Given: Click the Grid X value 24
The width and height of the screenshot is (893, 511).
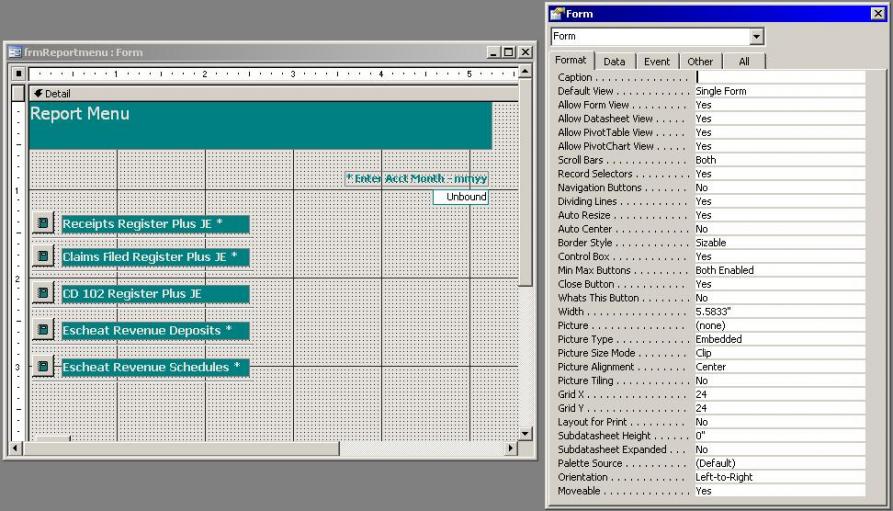Looking at the screenshot, I should pyautogui.click(x=780, y=394).
